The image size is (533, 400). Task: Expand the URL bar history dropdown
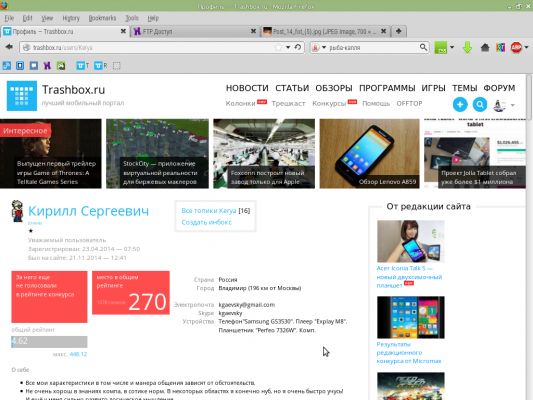click(x=288, y=47)
